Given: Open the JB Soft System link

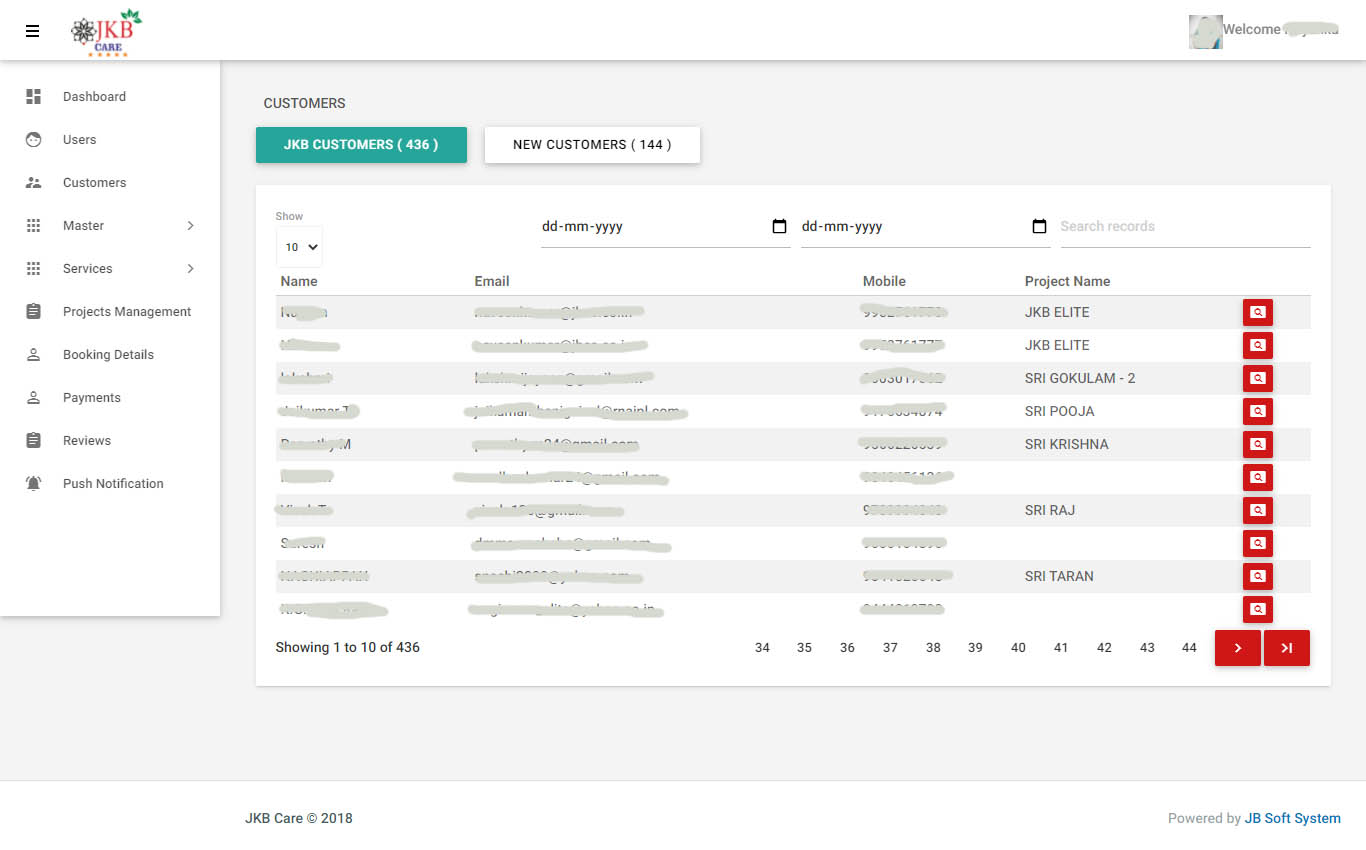Looking at the screenshot, I should [x=1292, y=818].
